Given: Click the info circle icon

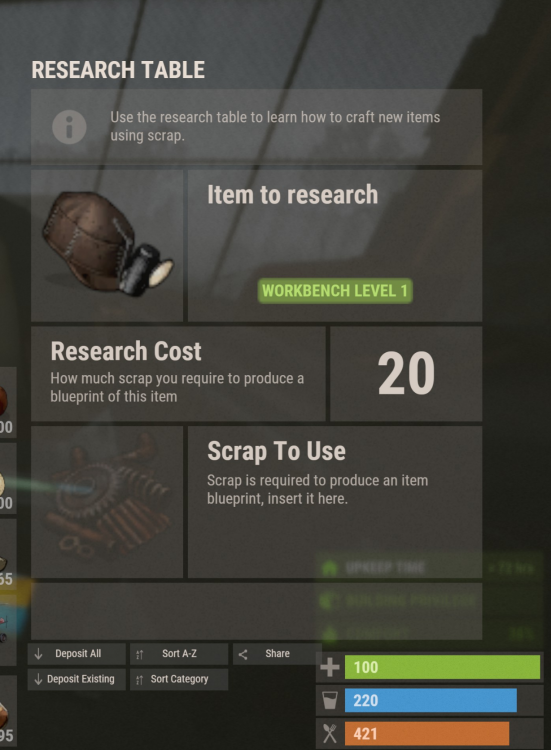Looking at the screenshot, I should (69, 127).
